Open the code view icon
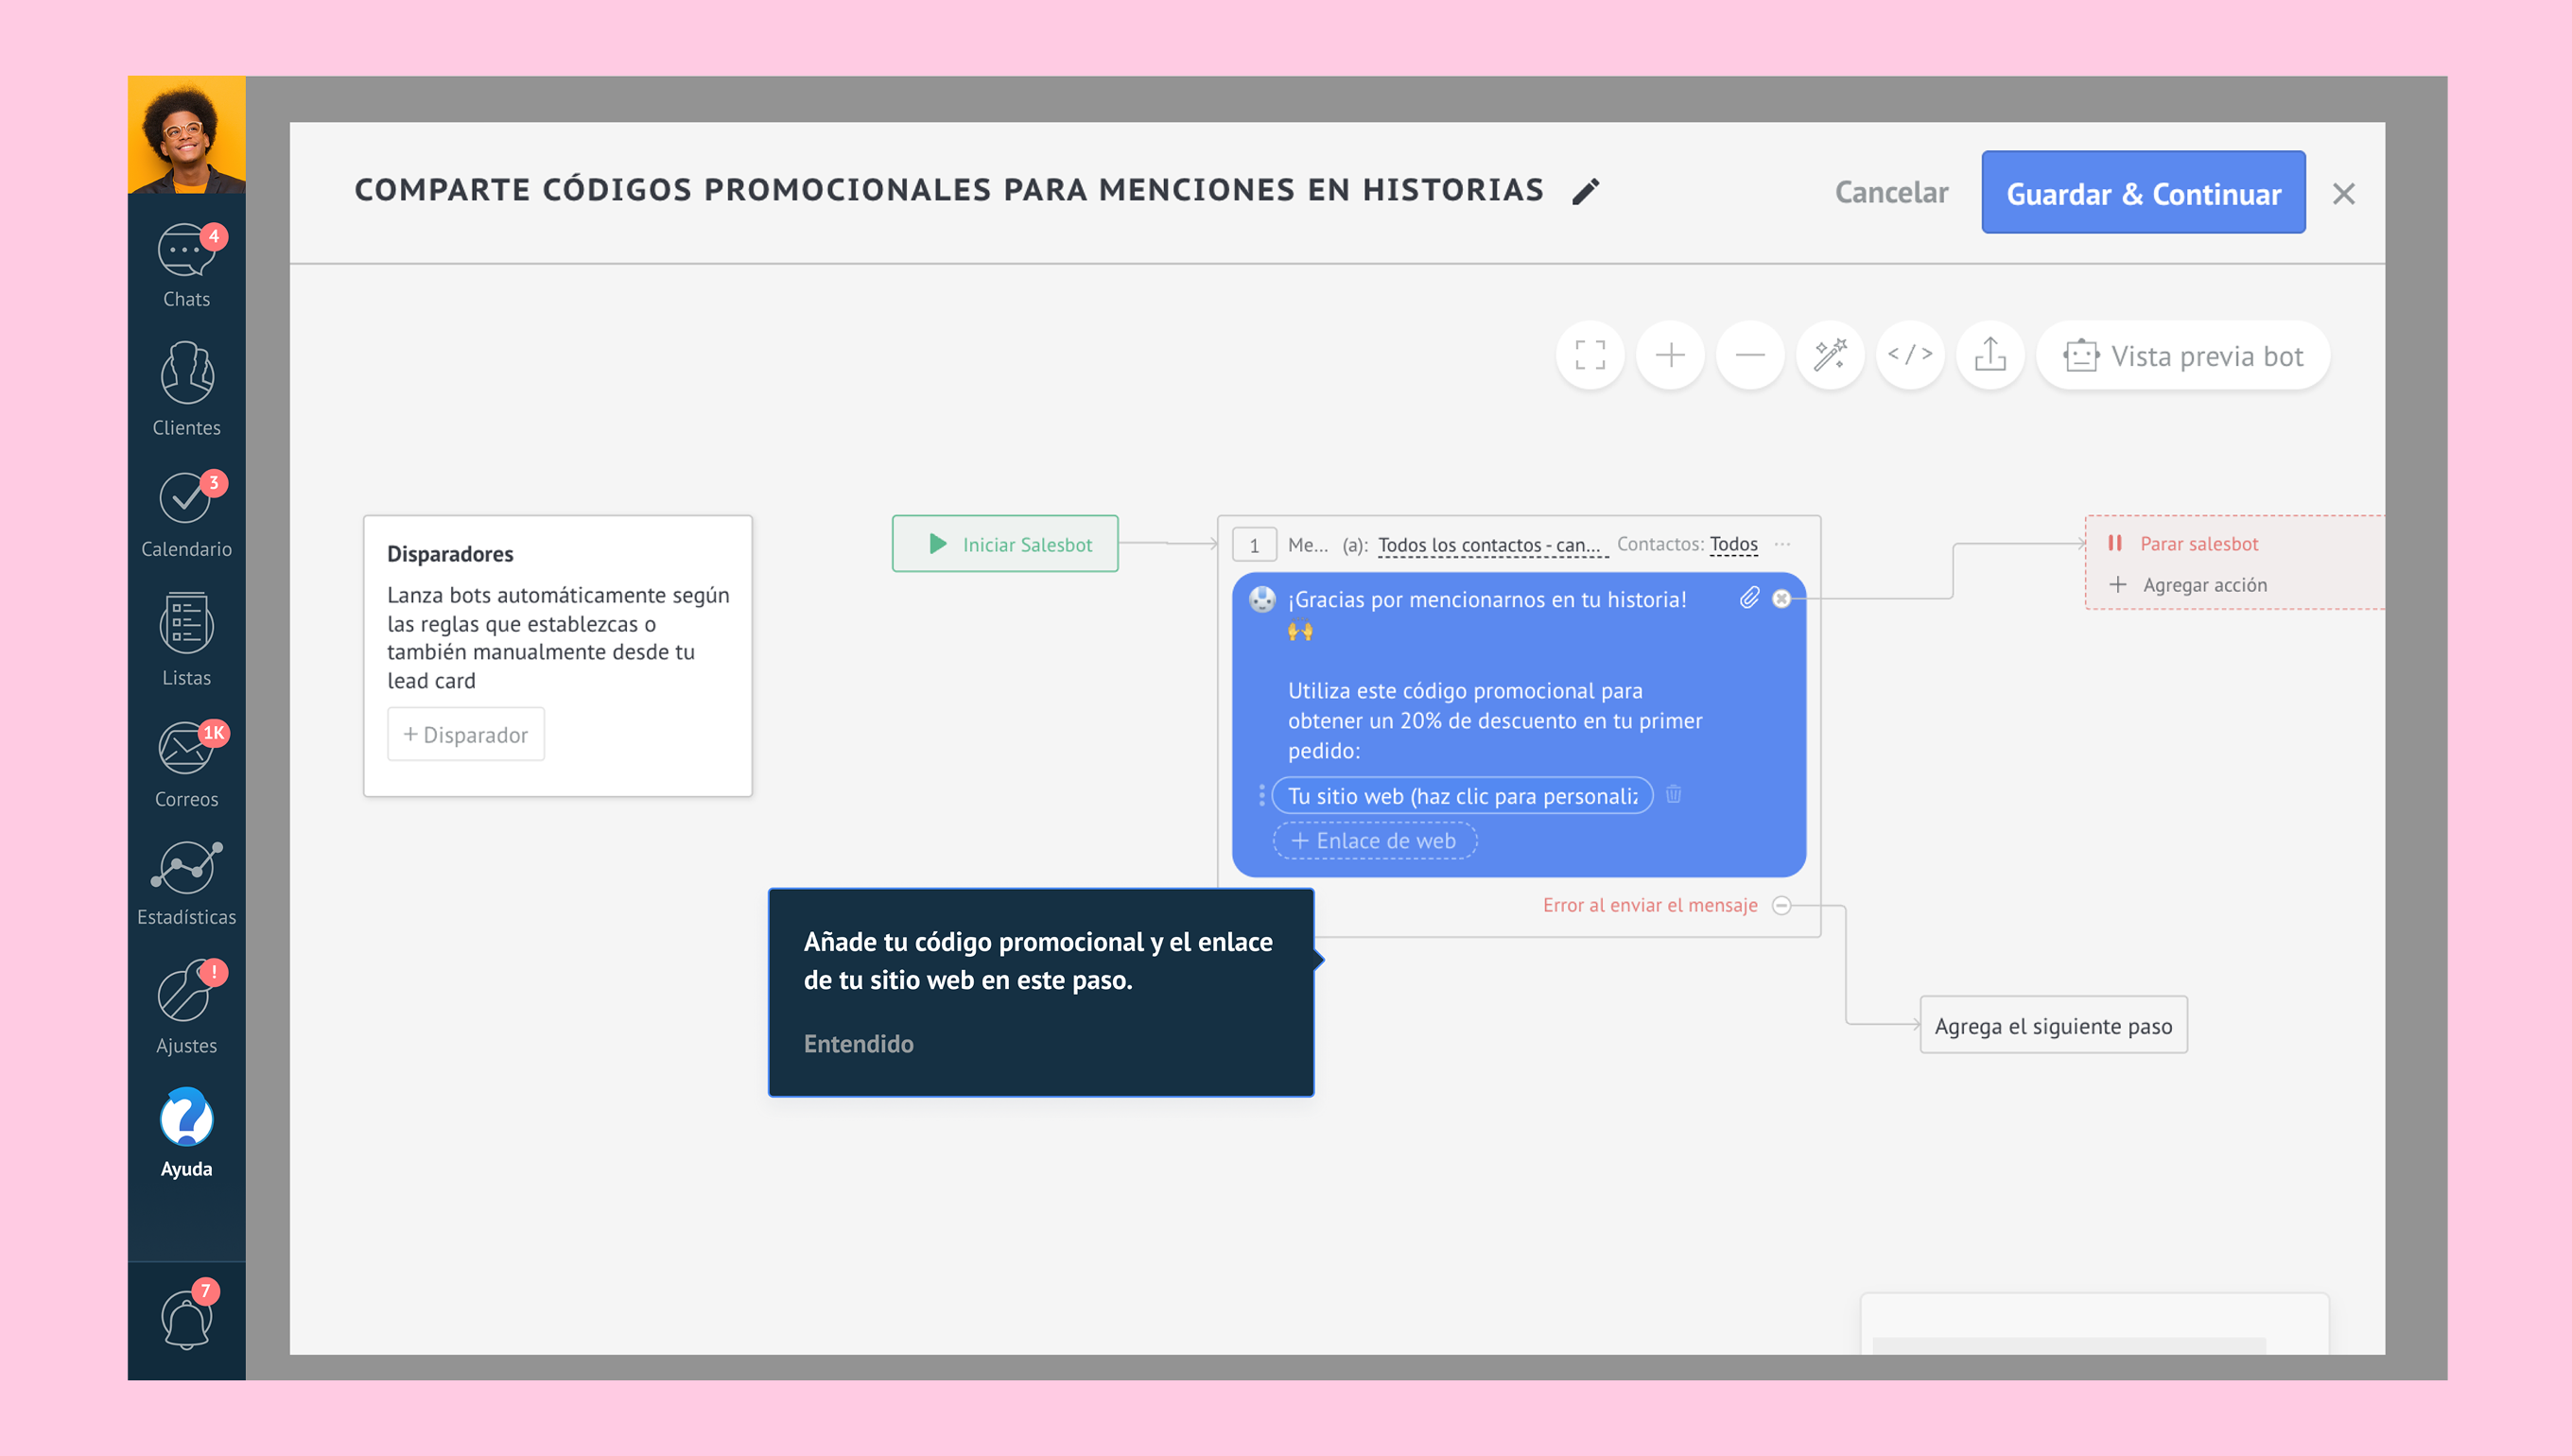 click(1910, 355)
